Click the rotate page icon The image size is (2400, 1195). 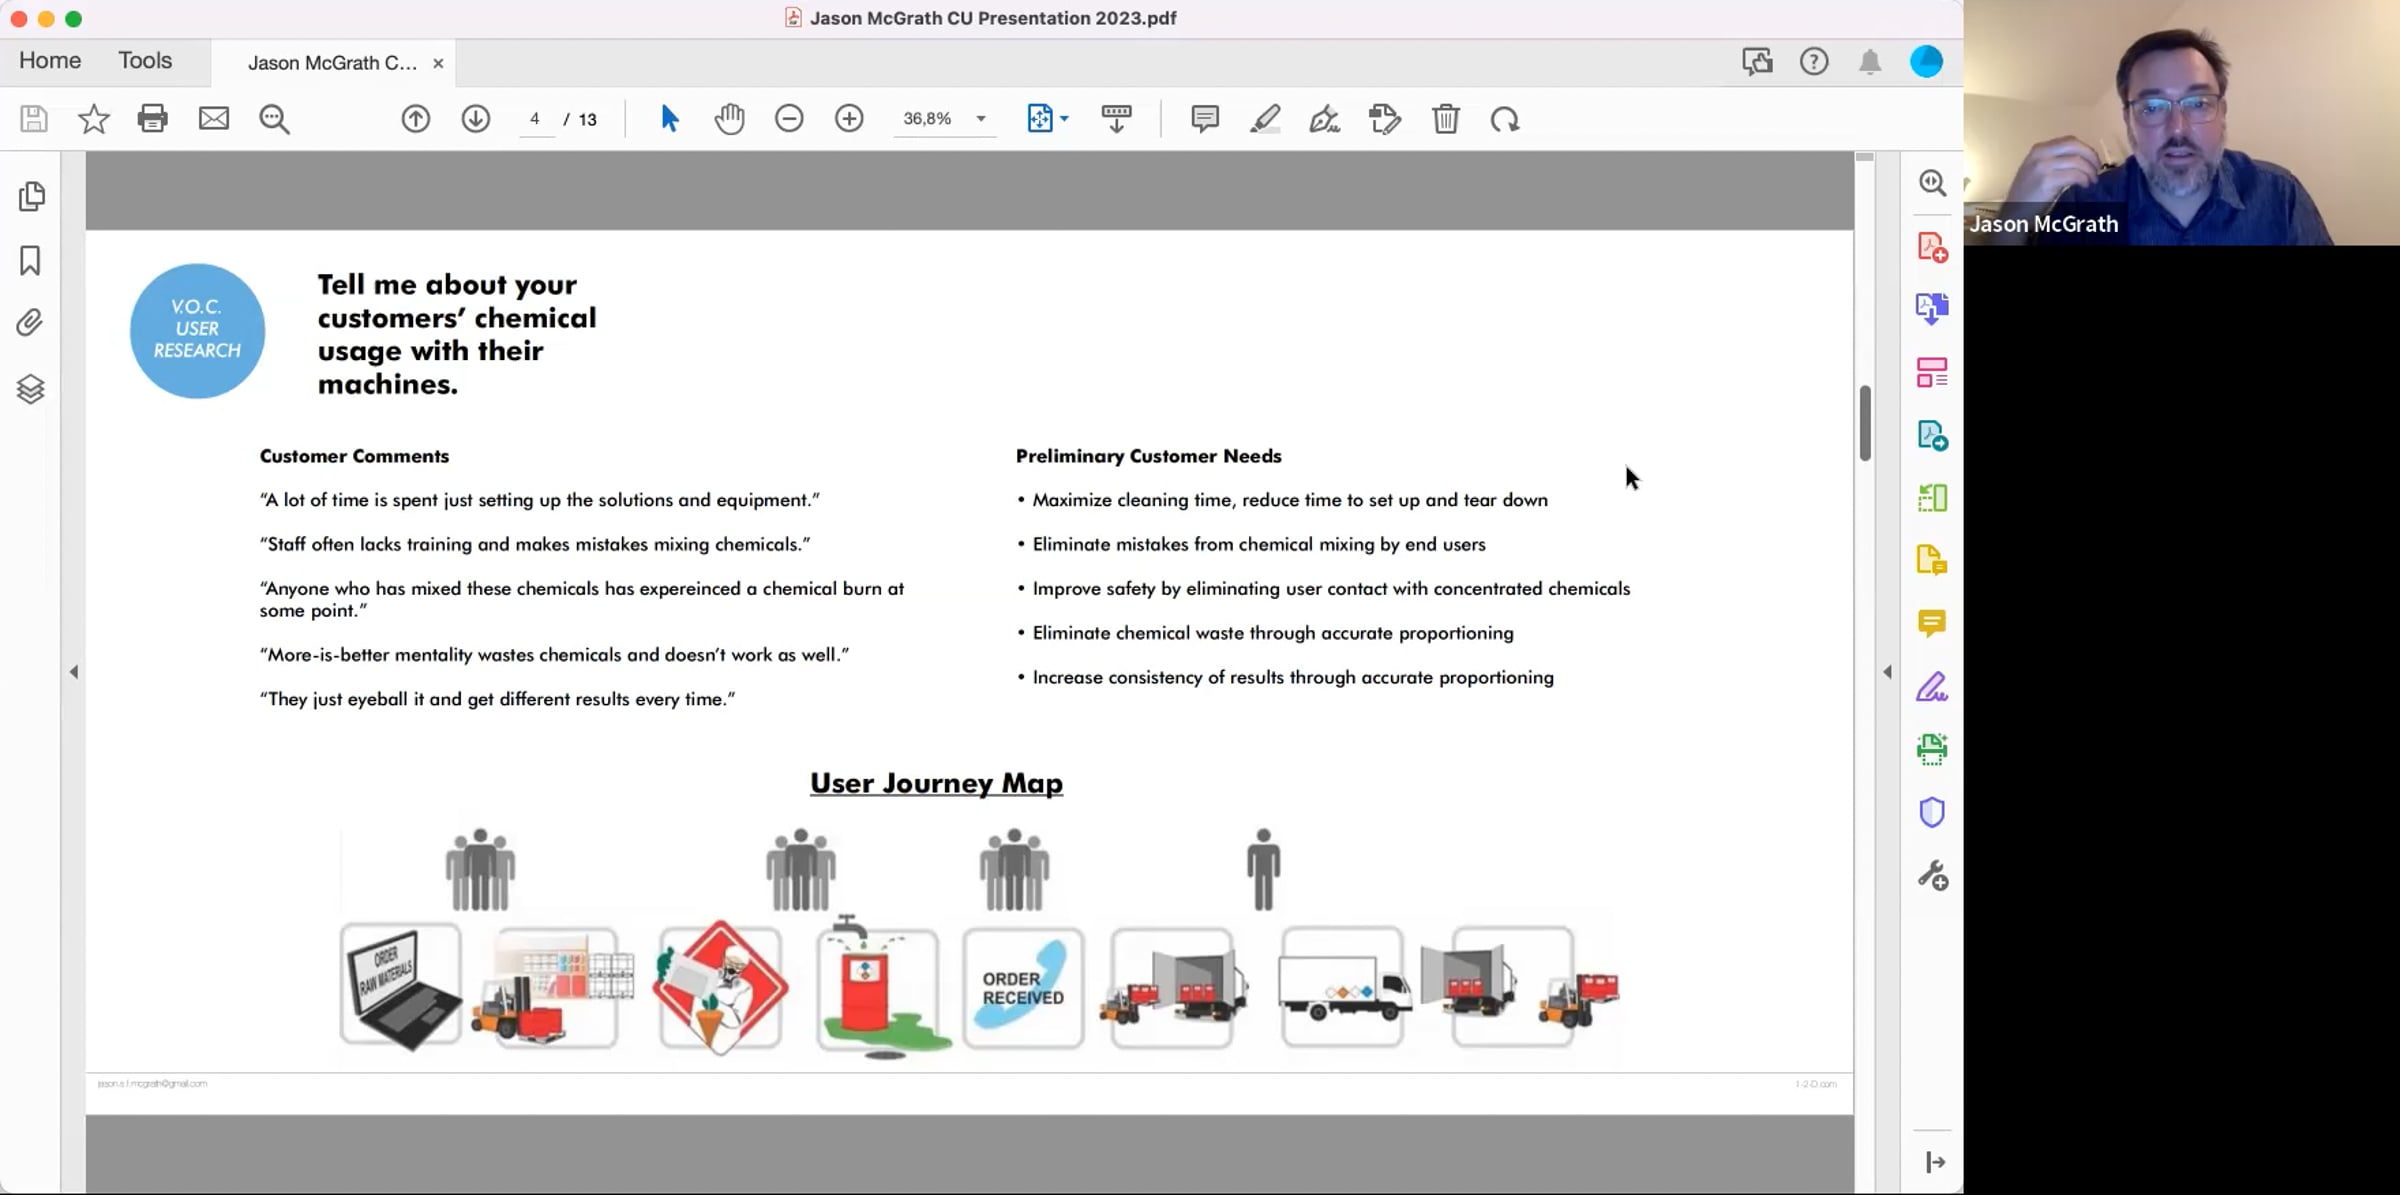click(1505, 119)
